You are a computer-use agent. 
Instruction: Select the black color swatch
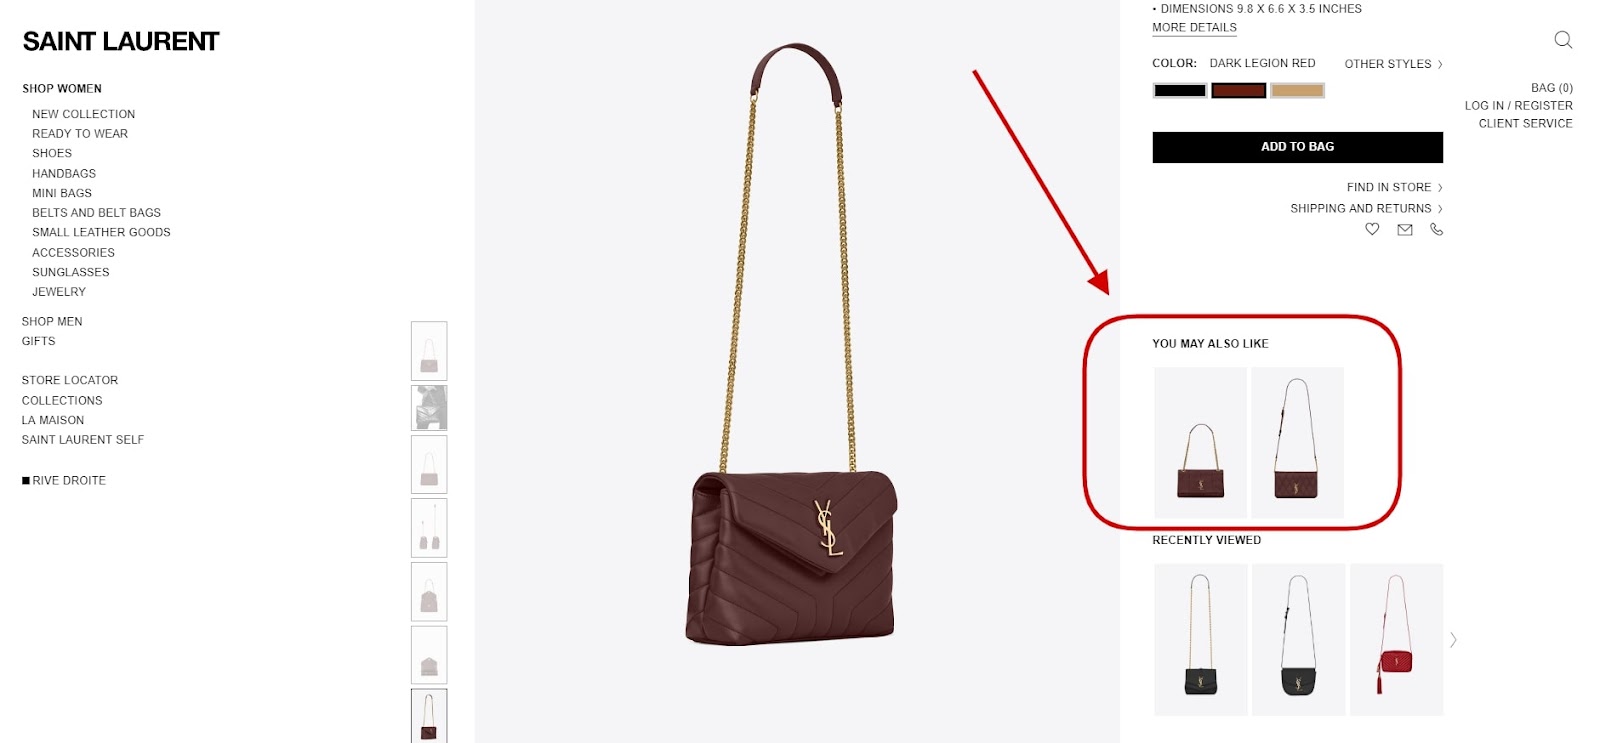click(1180, 91)
